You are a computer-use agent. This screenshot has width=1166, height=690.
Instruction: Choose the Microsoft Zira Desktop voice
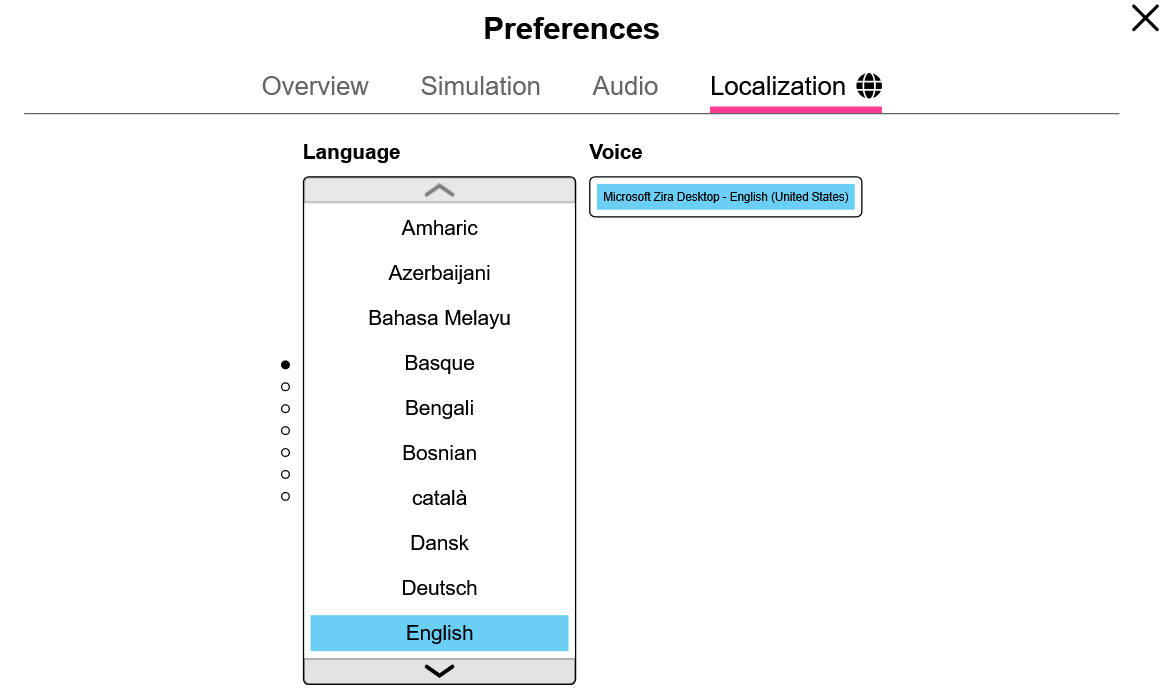726,197
